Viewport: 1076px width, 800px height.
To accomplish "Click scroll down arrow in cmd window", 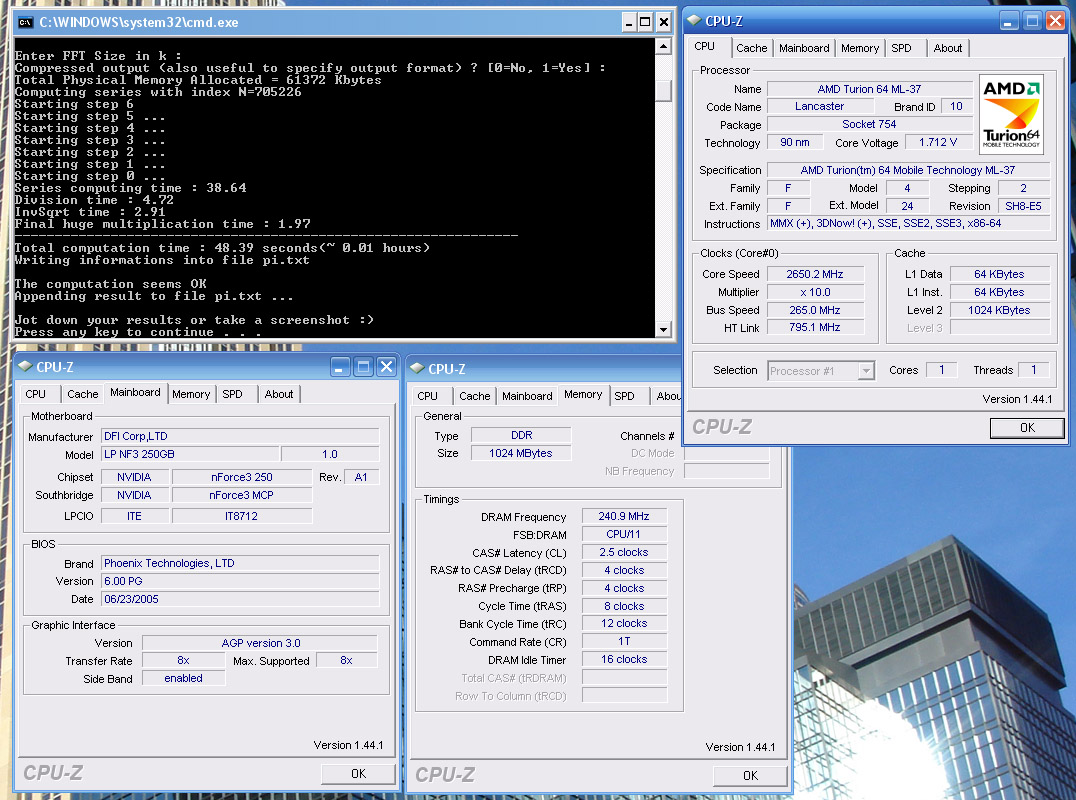I will pos(663,329).
